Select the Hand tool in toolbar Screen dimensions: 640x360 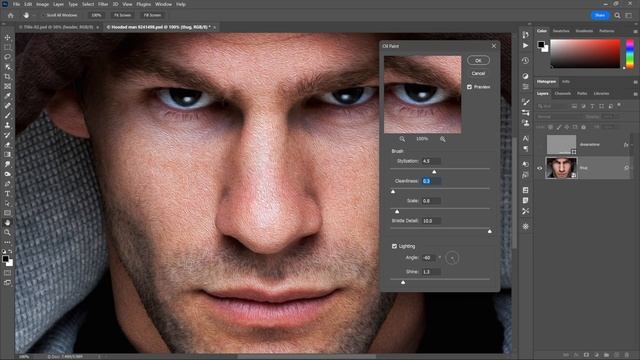coord(7,223)
